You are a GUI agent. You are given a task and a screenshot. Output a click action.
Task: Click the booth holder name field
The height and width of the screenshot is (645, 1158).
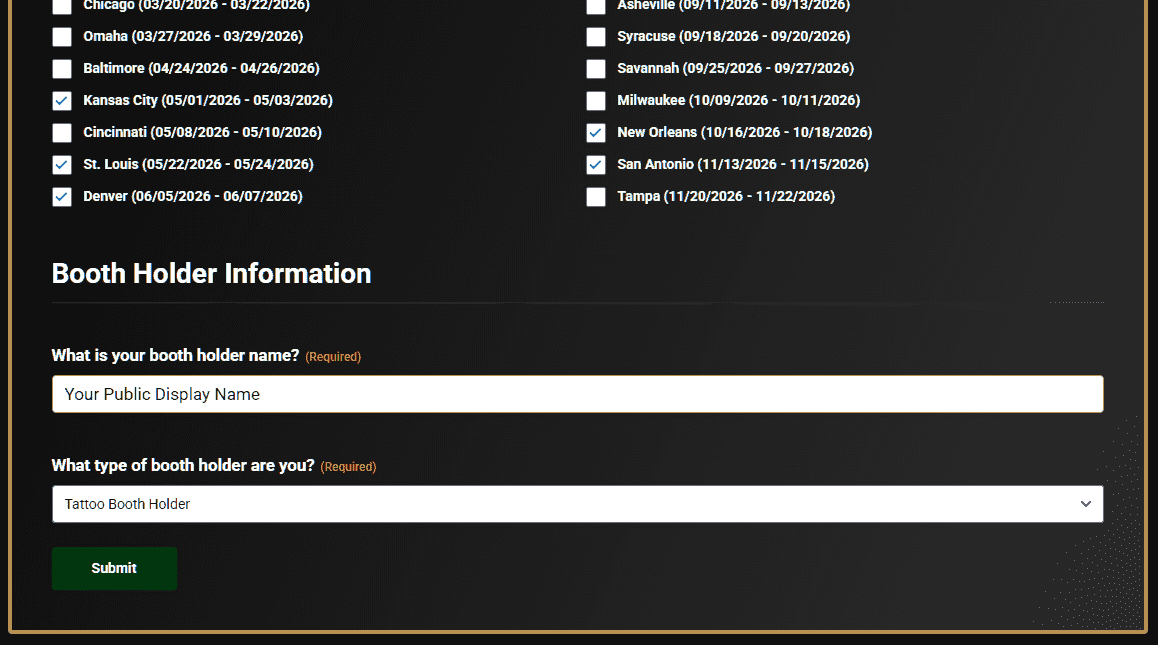pyautogui.click(x=577, y=394)
